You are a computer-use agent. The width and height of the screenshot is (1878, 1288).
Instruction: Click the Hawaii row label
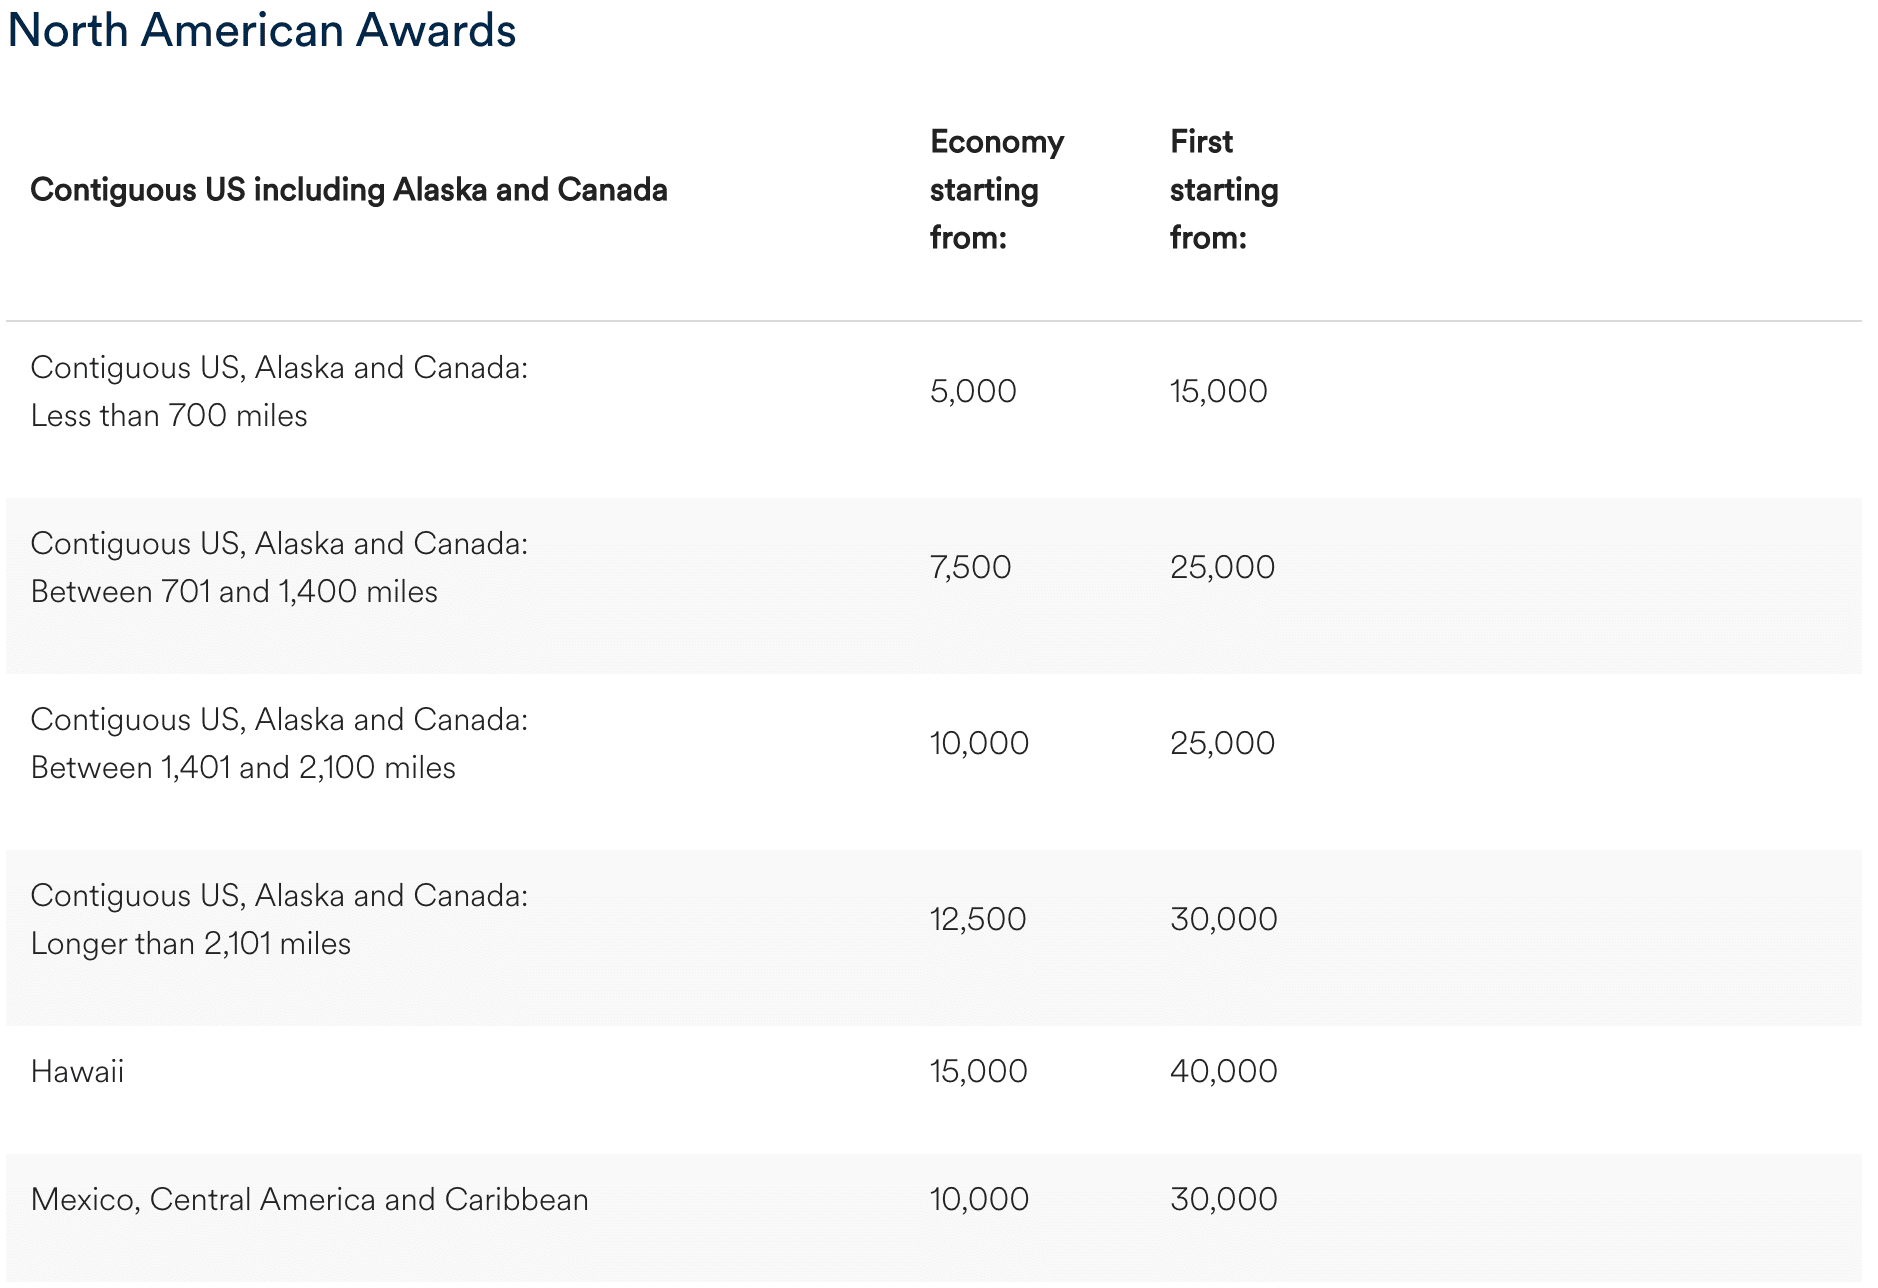(x=78, y=1072)
